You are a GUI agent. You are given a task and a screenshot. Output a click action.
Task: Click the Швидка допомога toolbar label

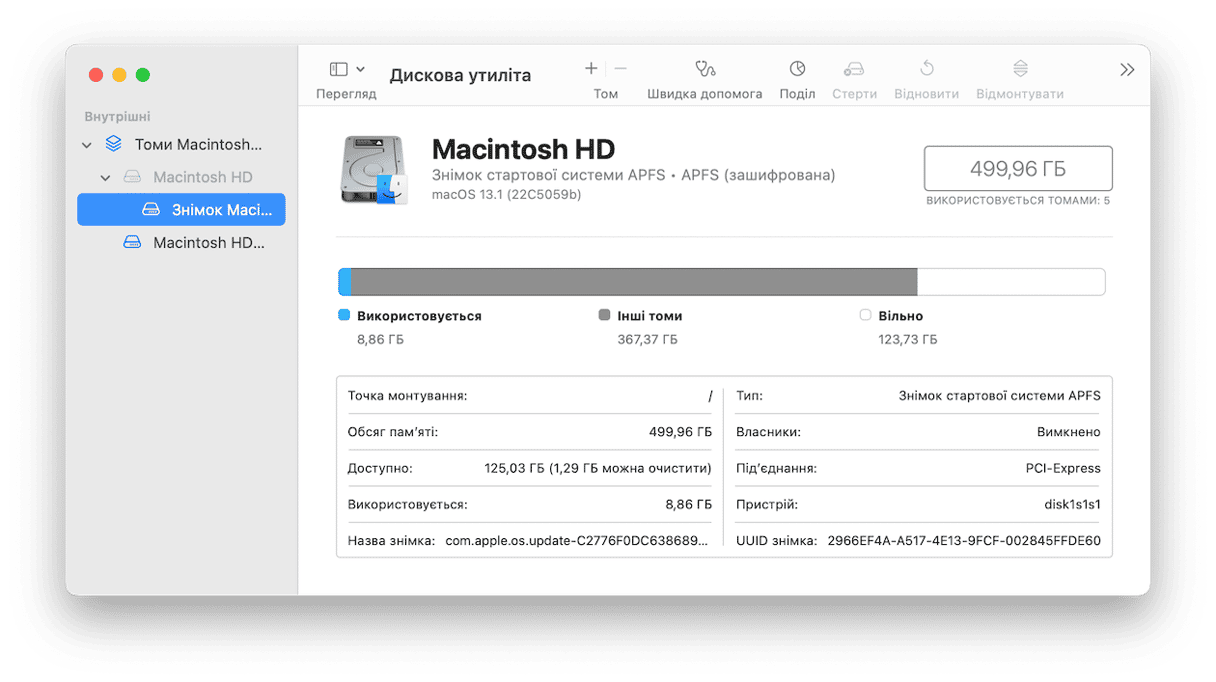[705, 94]
